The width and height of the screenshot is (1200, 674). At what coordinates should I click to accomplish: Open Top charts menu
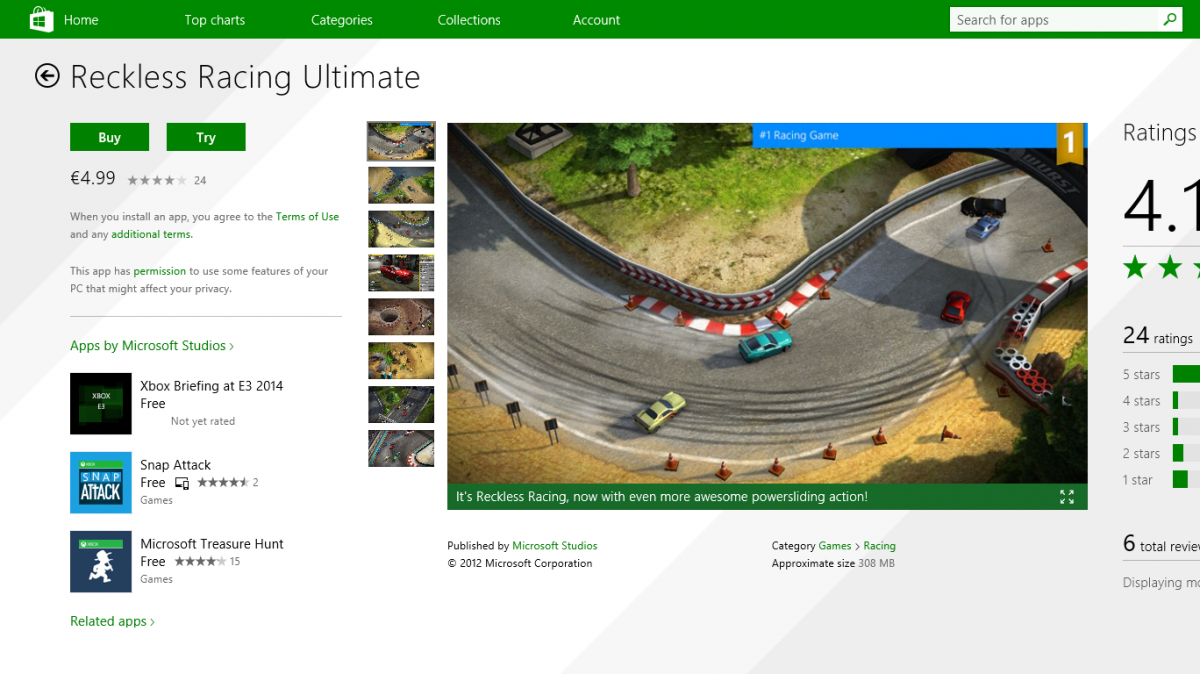point(215,20)
